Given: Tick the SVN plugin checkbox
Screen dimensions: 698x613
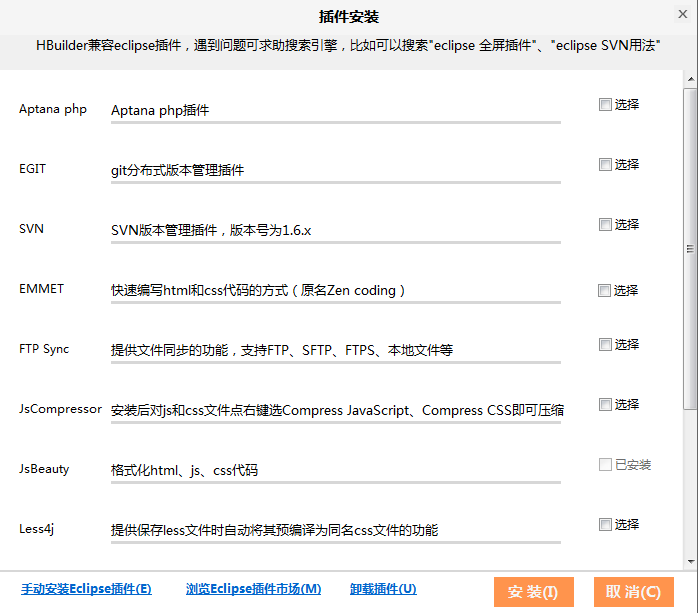Looking at the screenshot, I should click(605, 224).
